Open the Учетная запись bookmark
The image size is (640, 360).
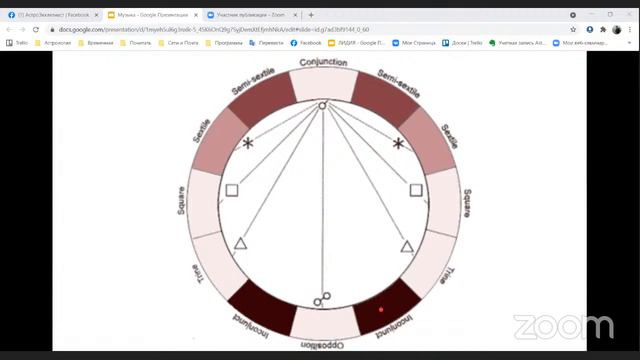coord(517,43)
